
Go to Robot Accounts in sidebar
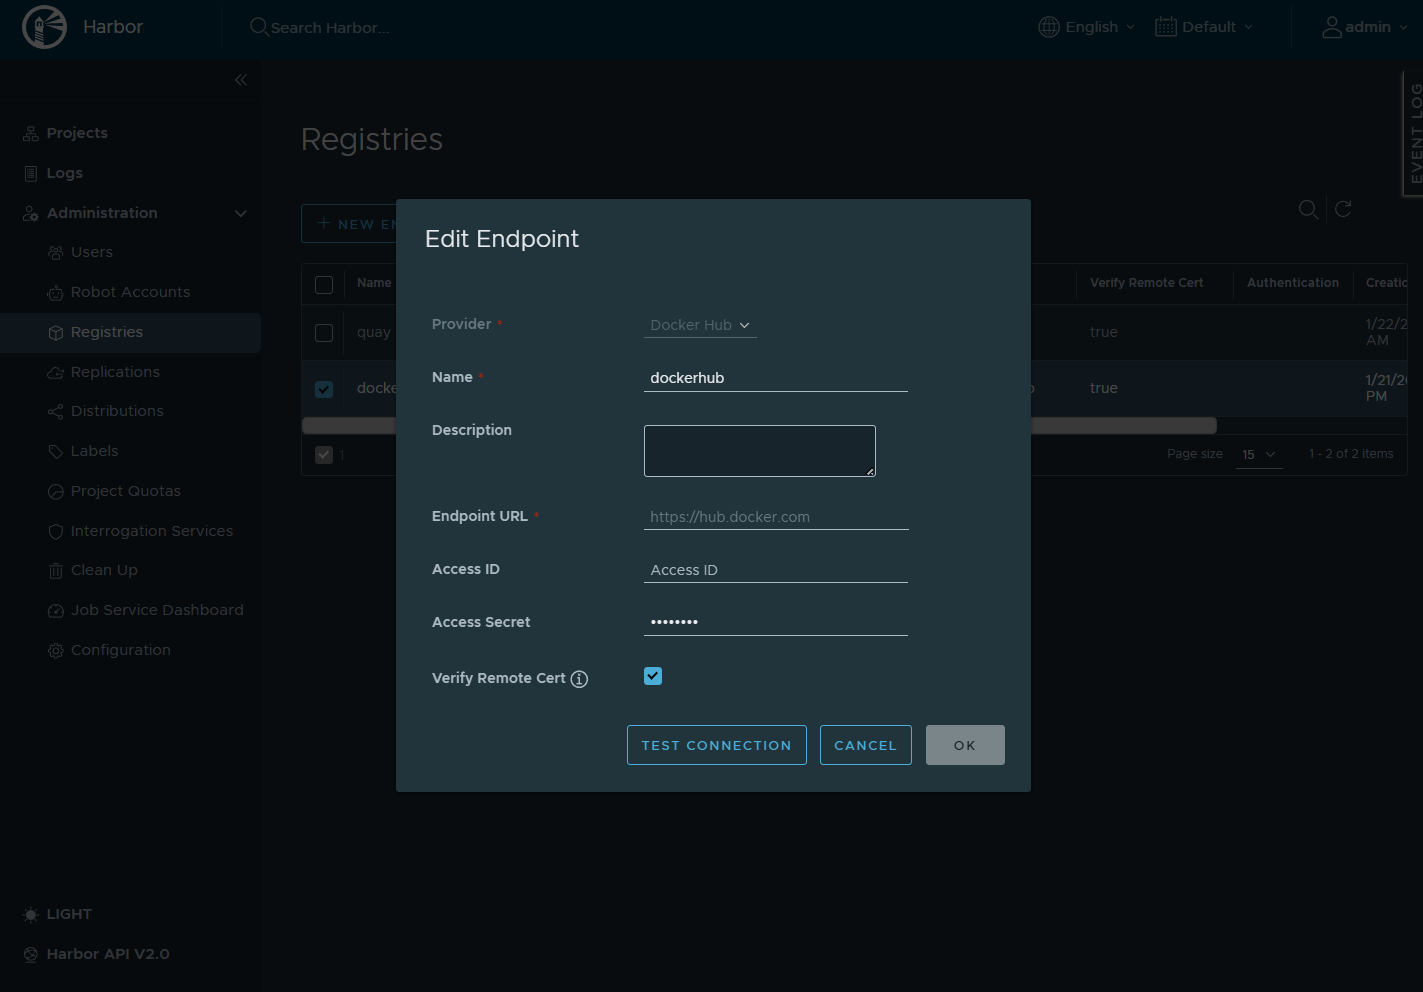[x=130, y=292]
